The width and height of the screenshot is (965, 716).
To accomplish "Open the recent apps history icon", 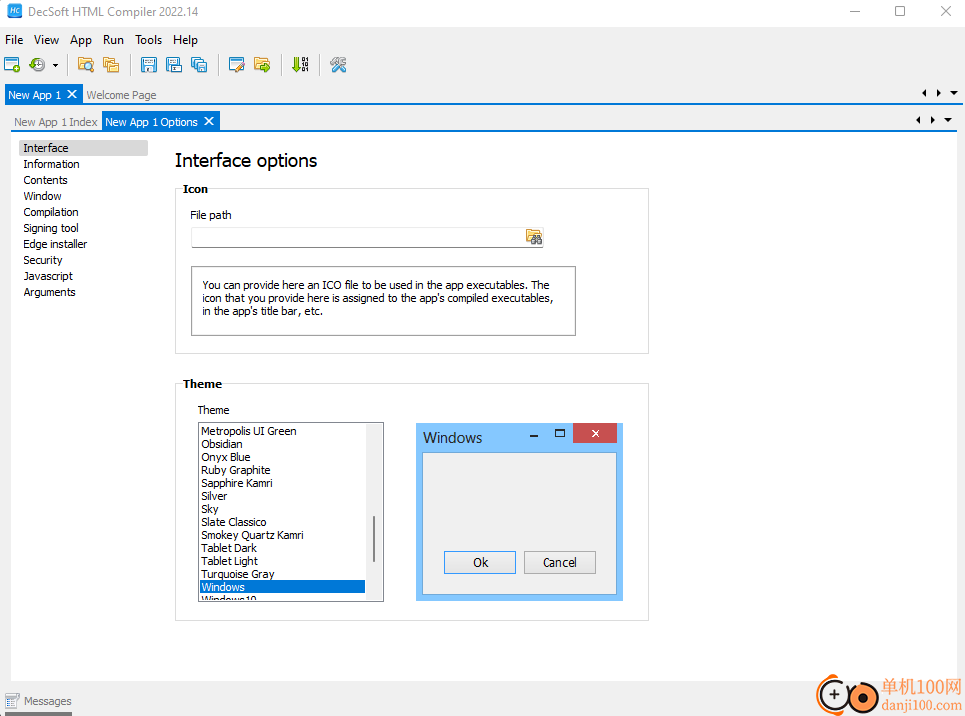I will [38, 65].
